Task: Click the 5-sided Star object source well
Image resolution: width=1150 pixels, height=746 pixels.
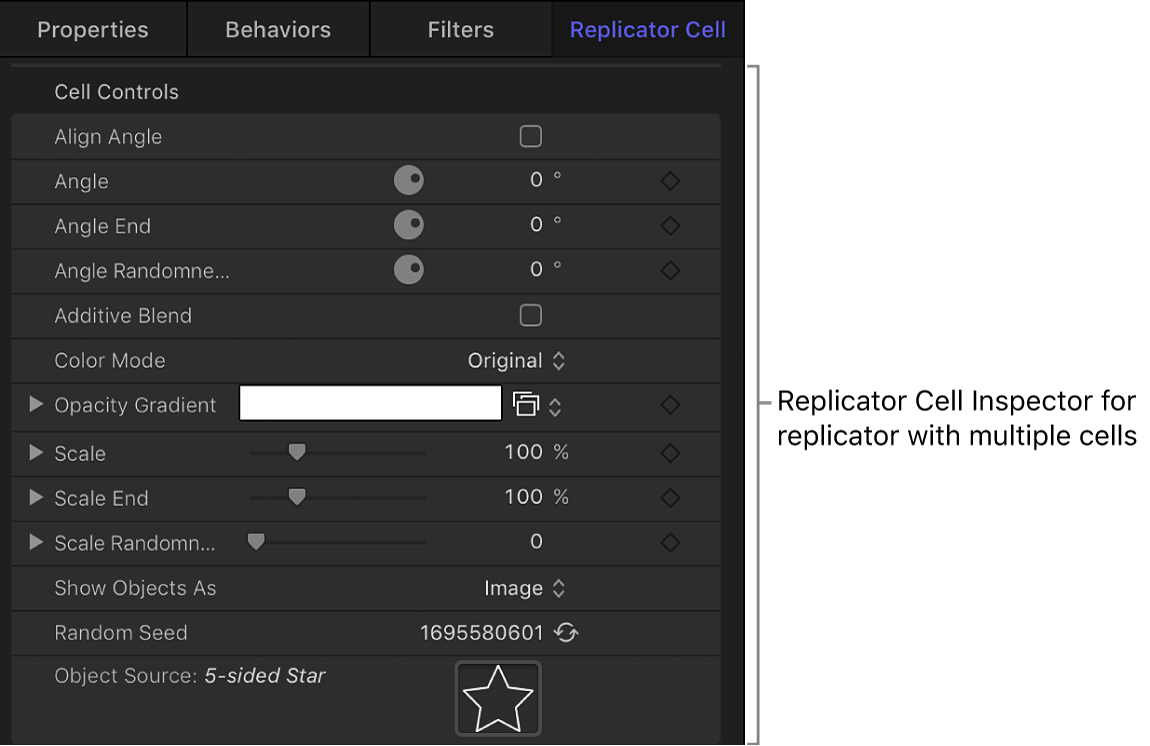Action: [498, 697]
